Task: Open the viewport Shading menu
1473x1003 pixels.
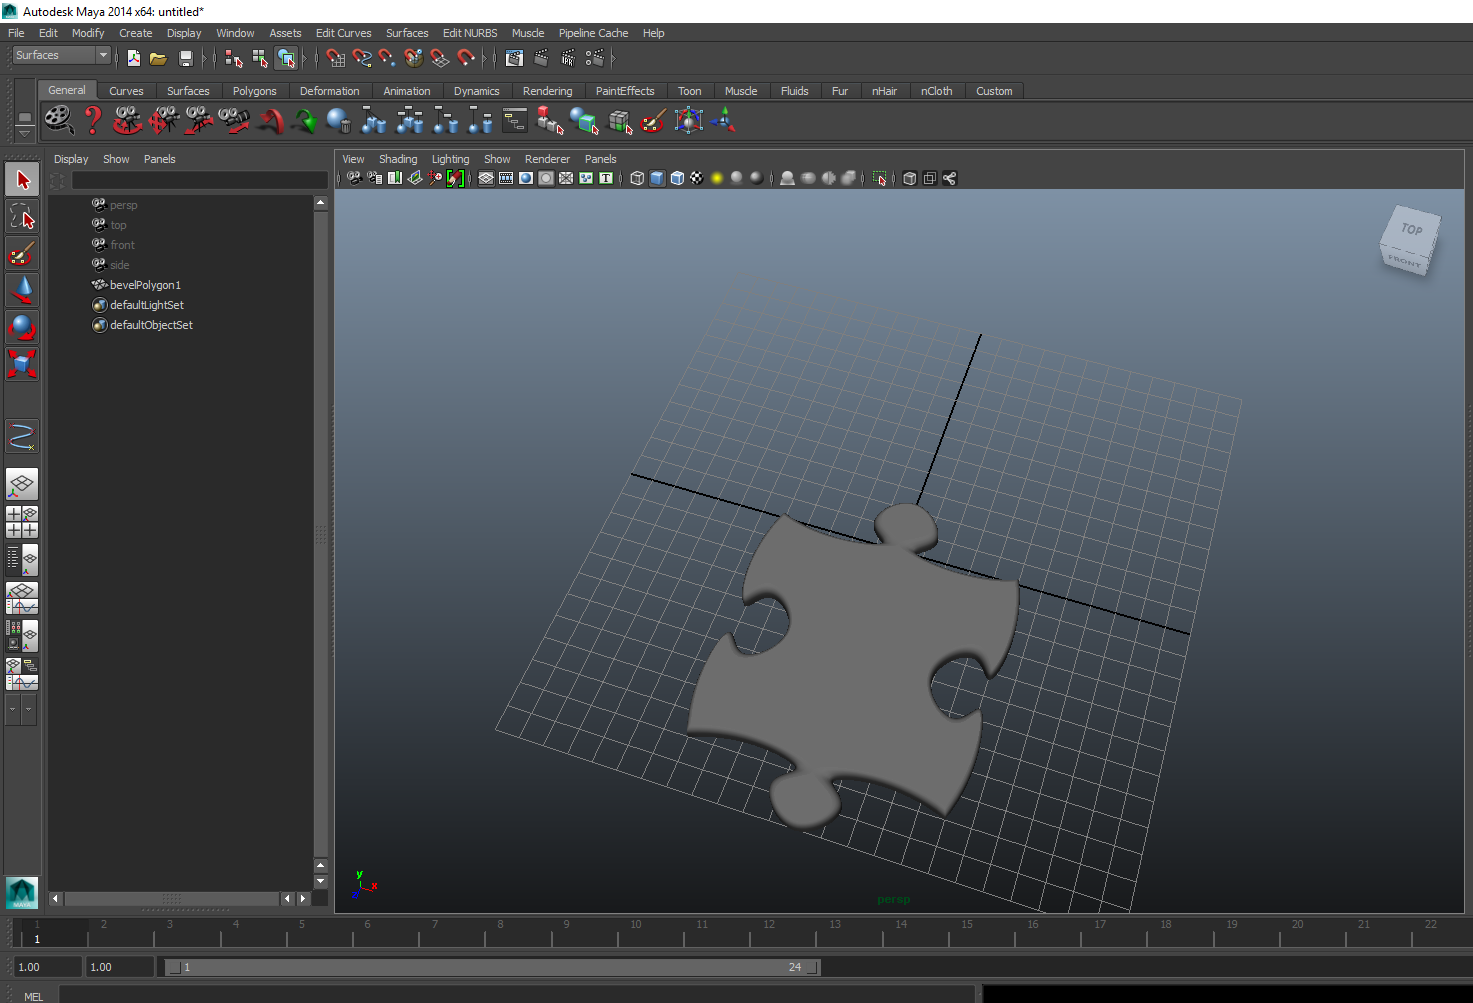Action: (x=398, y=159)
